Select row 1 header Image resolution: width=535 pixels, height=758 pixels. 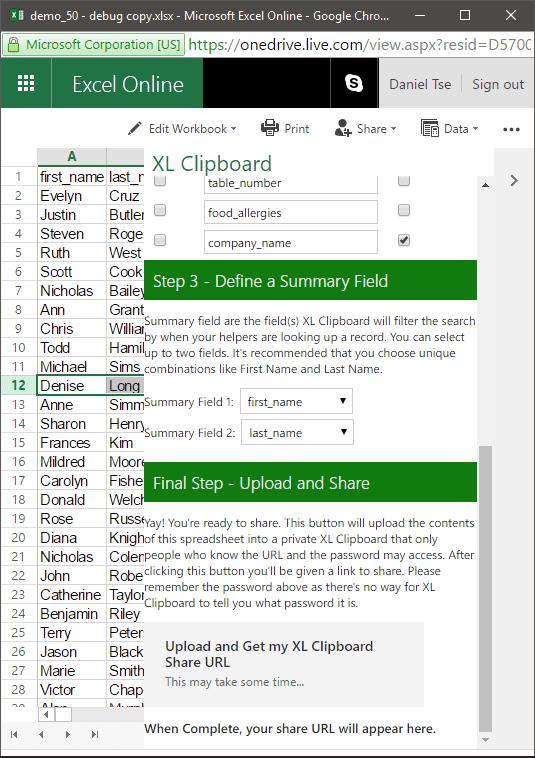point(18,176)
